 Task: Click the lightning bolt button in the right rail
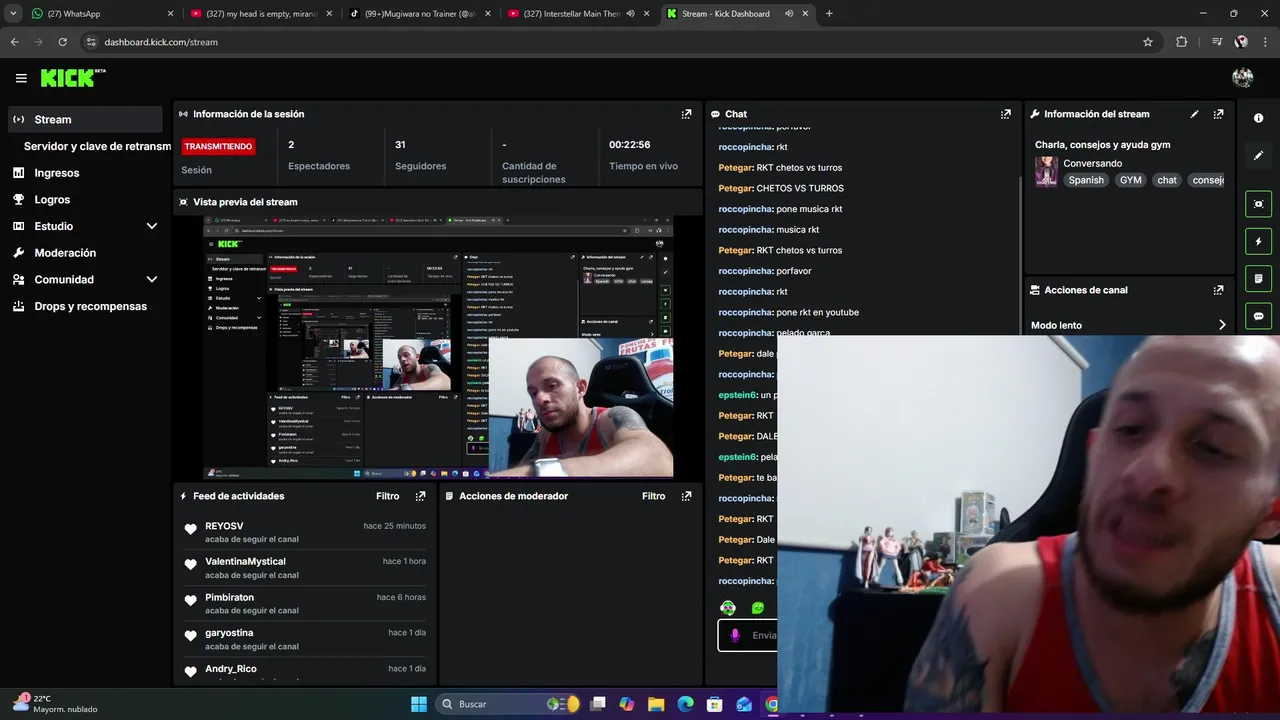(1258, 241)
